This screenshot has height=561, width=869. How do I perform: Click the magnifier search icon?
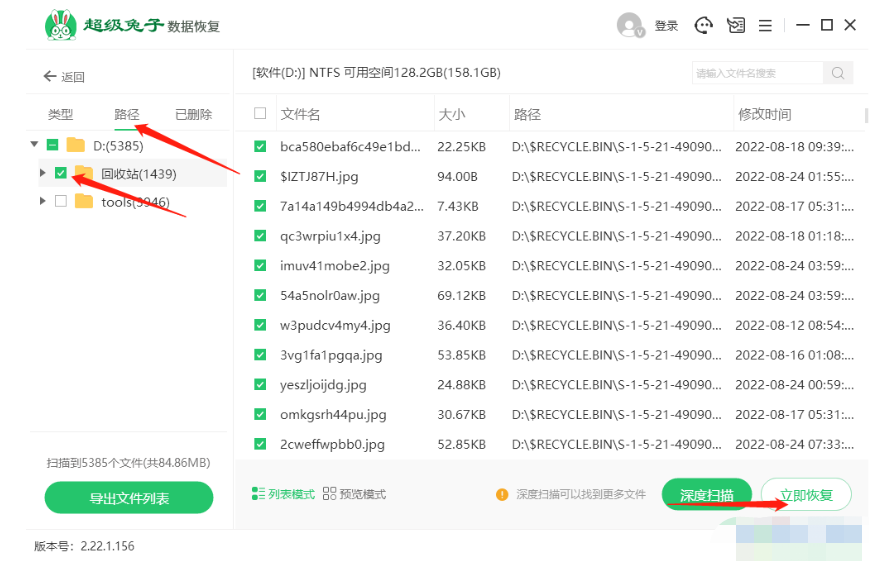[837, 73]
